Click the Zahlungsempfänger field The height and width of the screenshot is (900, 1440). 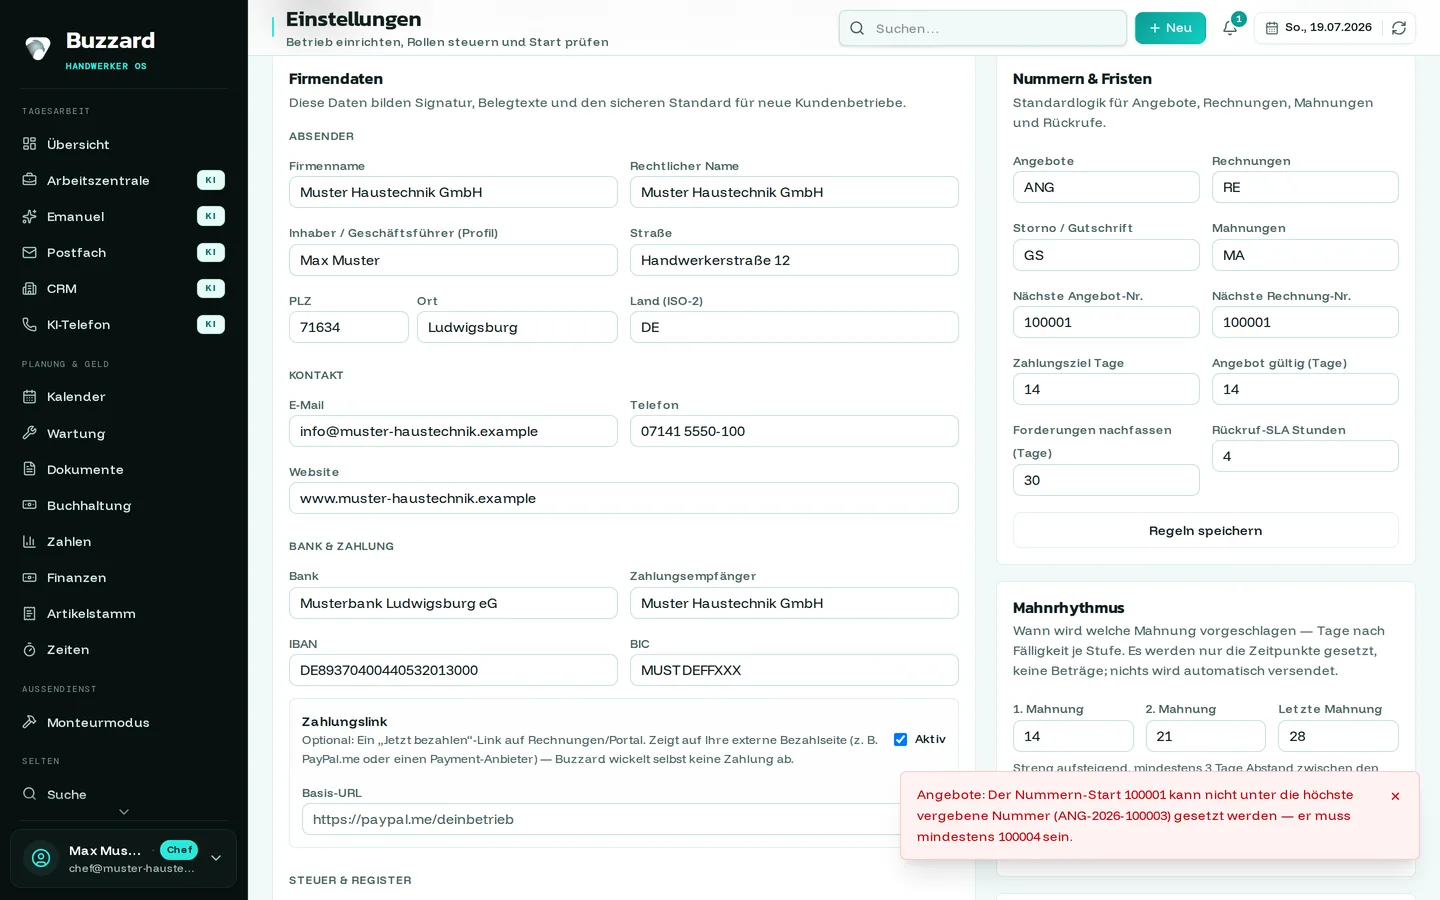794,603
